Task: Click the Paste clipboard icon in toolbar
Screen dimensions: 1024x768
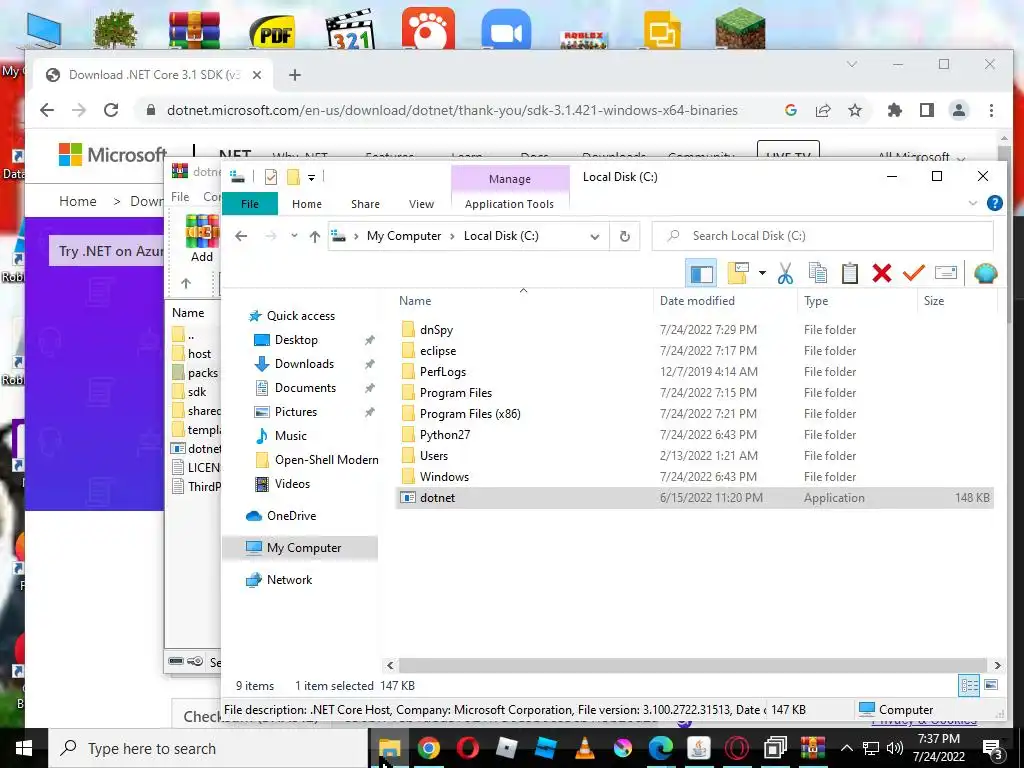Action: pyautogui.click(x=850, y=274)
